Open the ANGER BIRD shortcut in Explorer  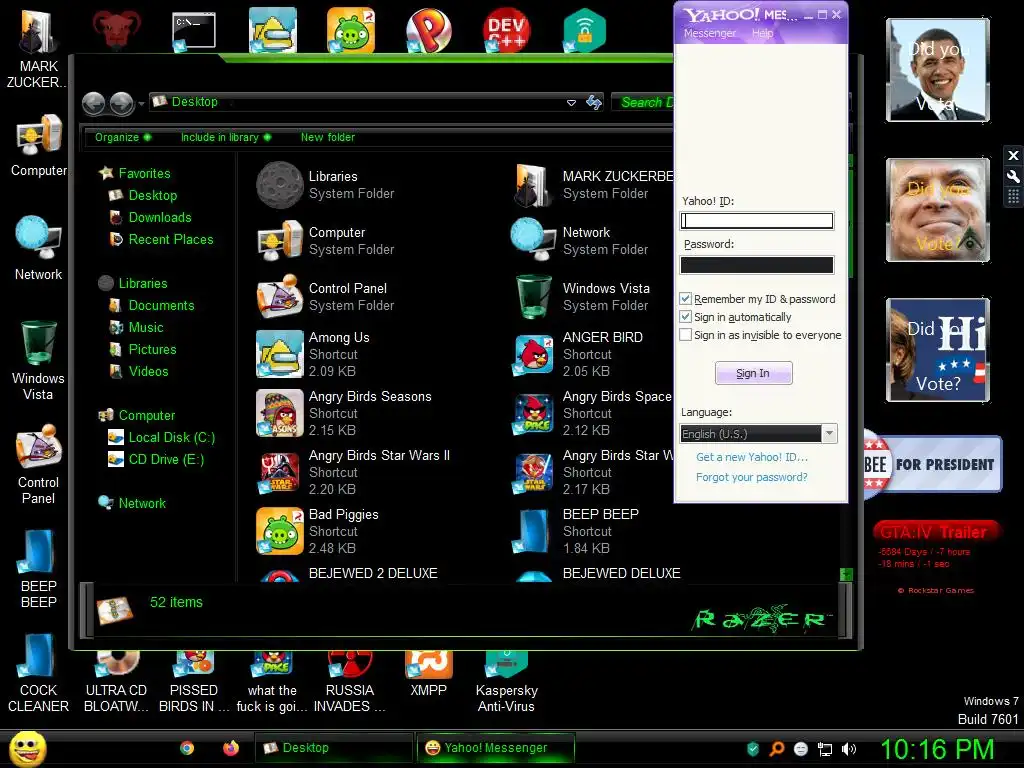(x=579, y=354)
